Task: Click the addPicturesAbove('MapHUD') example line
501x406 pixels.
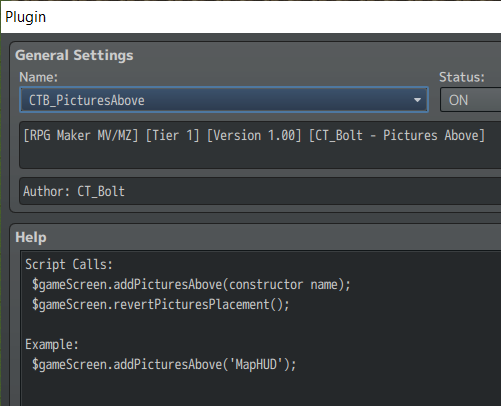Action: click(164, 364)
